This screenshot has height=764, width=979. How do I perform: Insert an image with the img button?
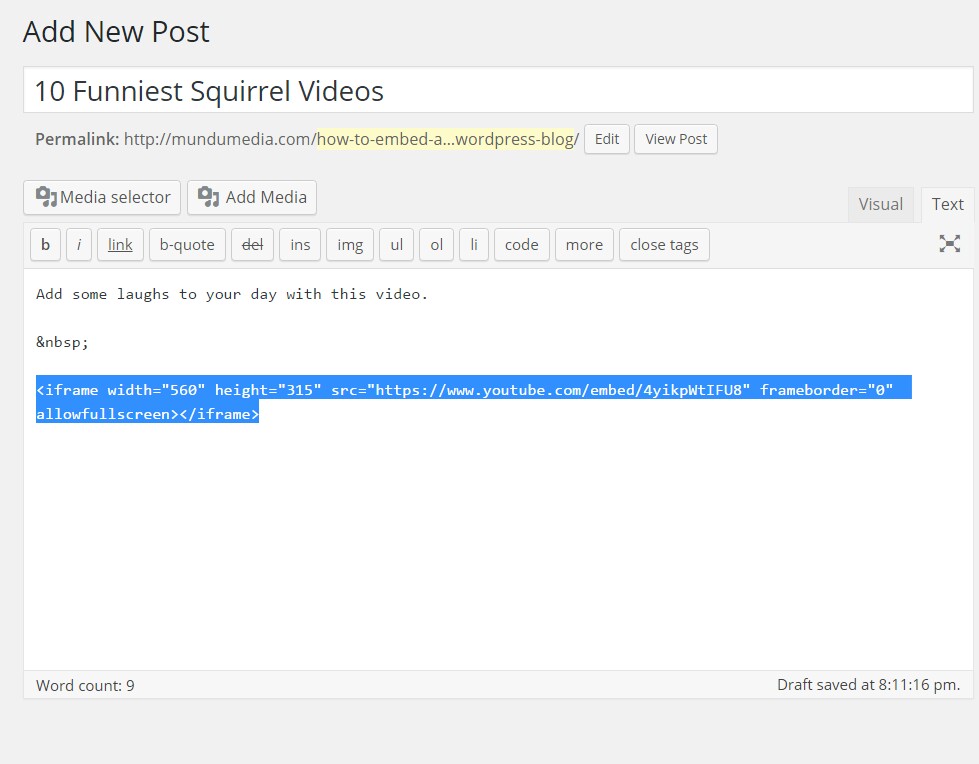[350, 245]
